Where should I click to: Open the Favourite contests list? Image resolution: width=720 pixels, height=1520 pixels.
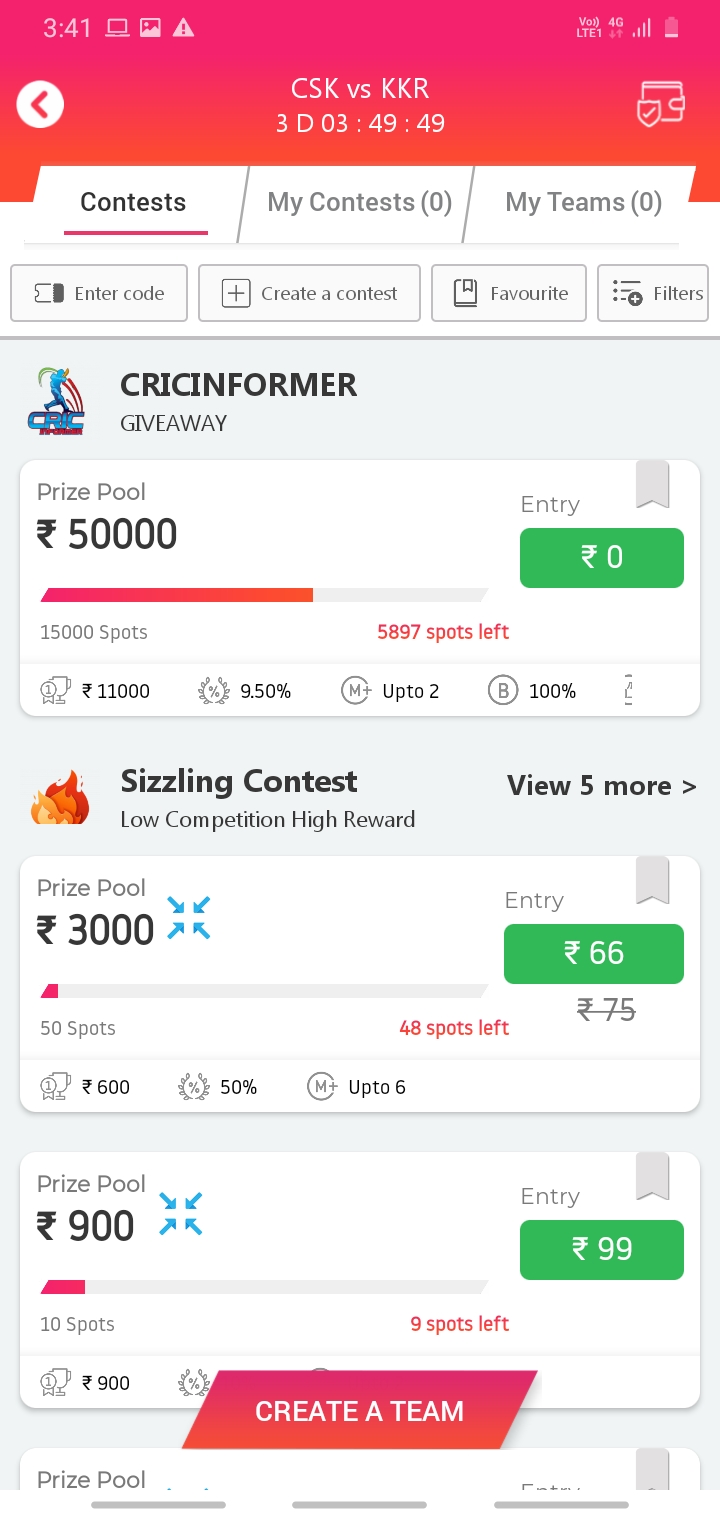click(x=509, y=293)
